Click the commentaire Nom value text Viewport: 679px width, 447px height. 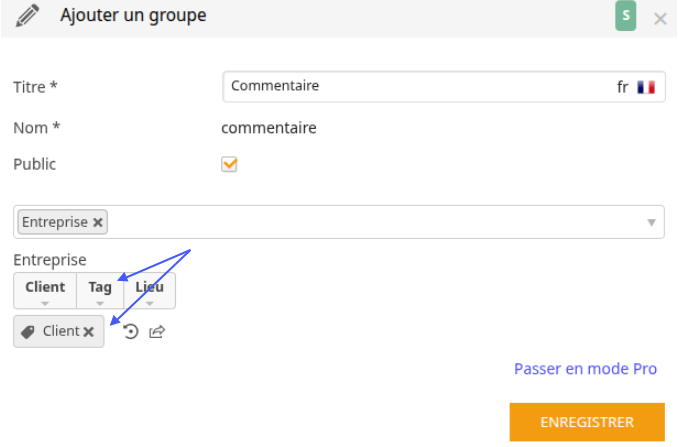269,128
